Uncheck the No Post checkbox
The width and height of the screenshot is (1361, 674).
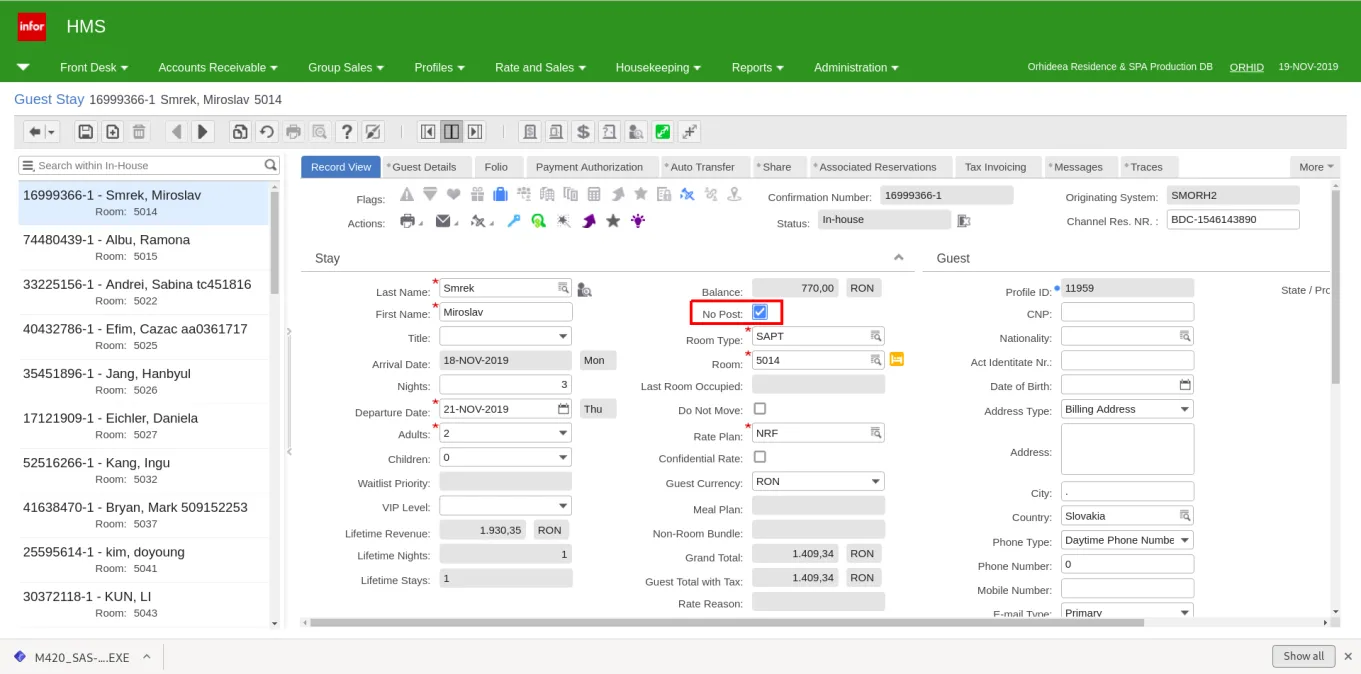(x=760, y=313)
